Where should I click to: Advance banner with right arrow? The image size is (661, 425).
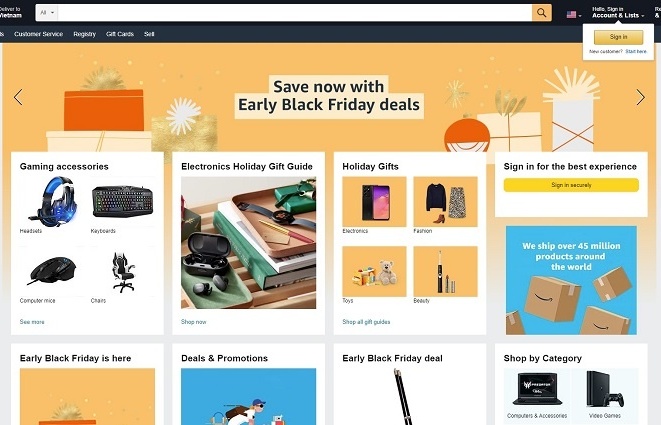pyautogui.click(x=640, y=97)
